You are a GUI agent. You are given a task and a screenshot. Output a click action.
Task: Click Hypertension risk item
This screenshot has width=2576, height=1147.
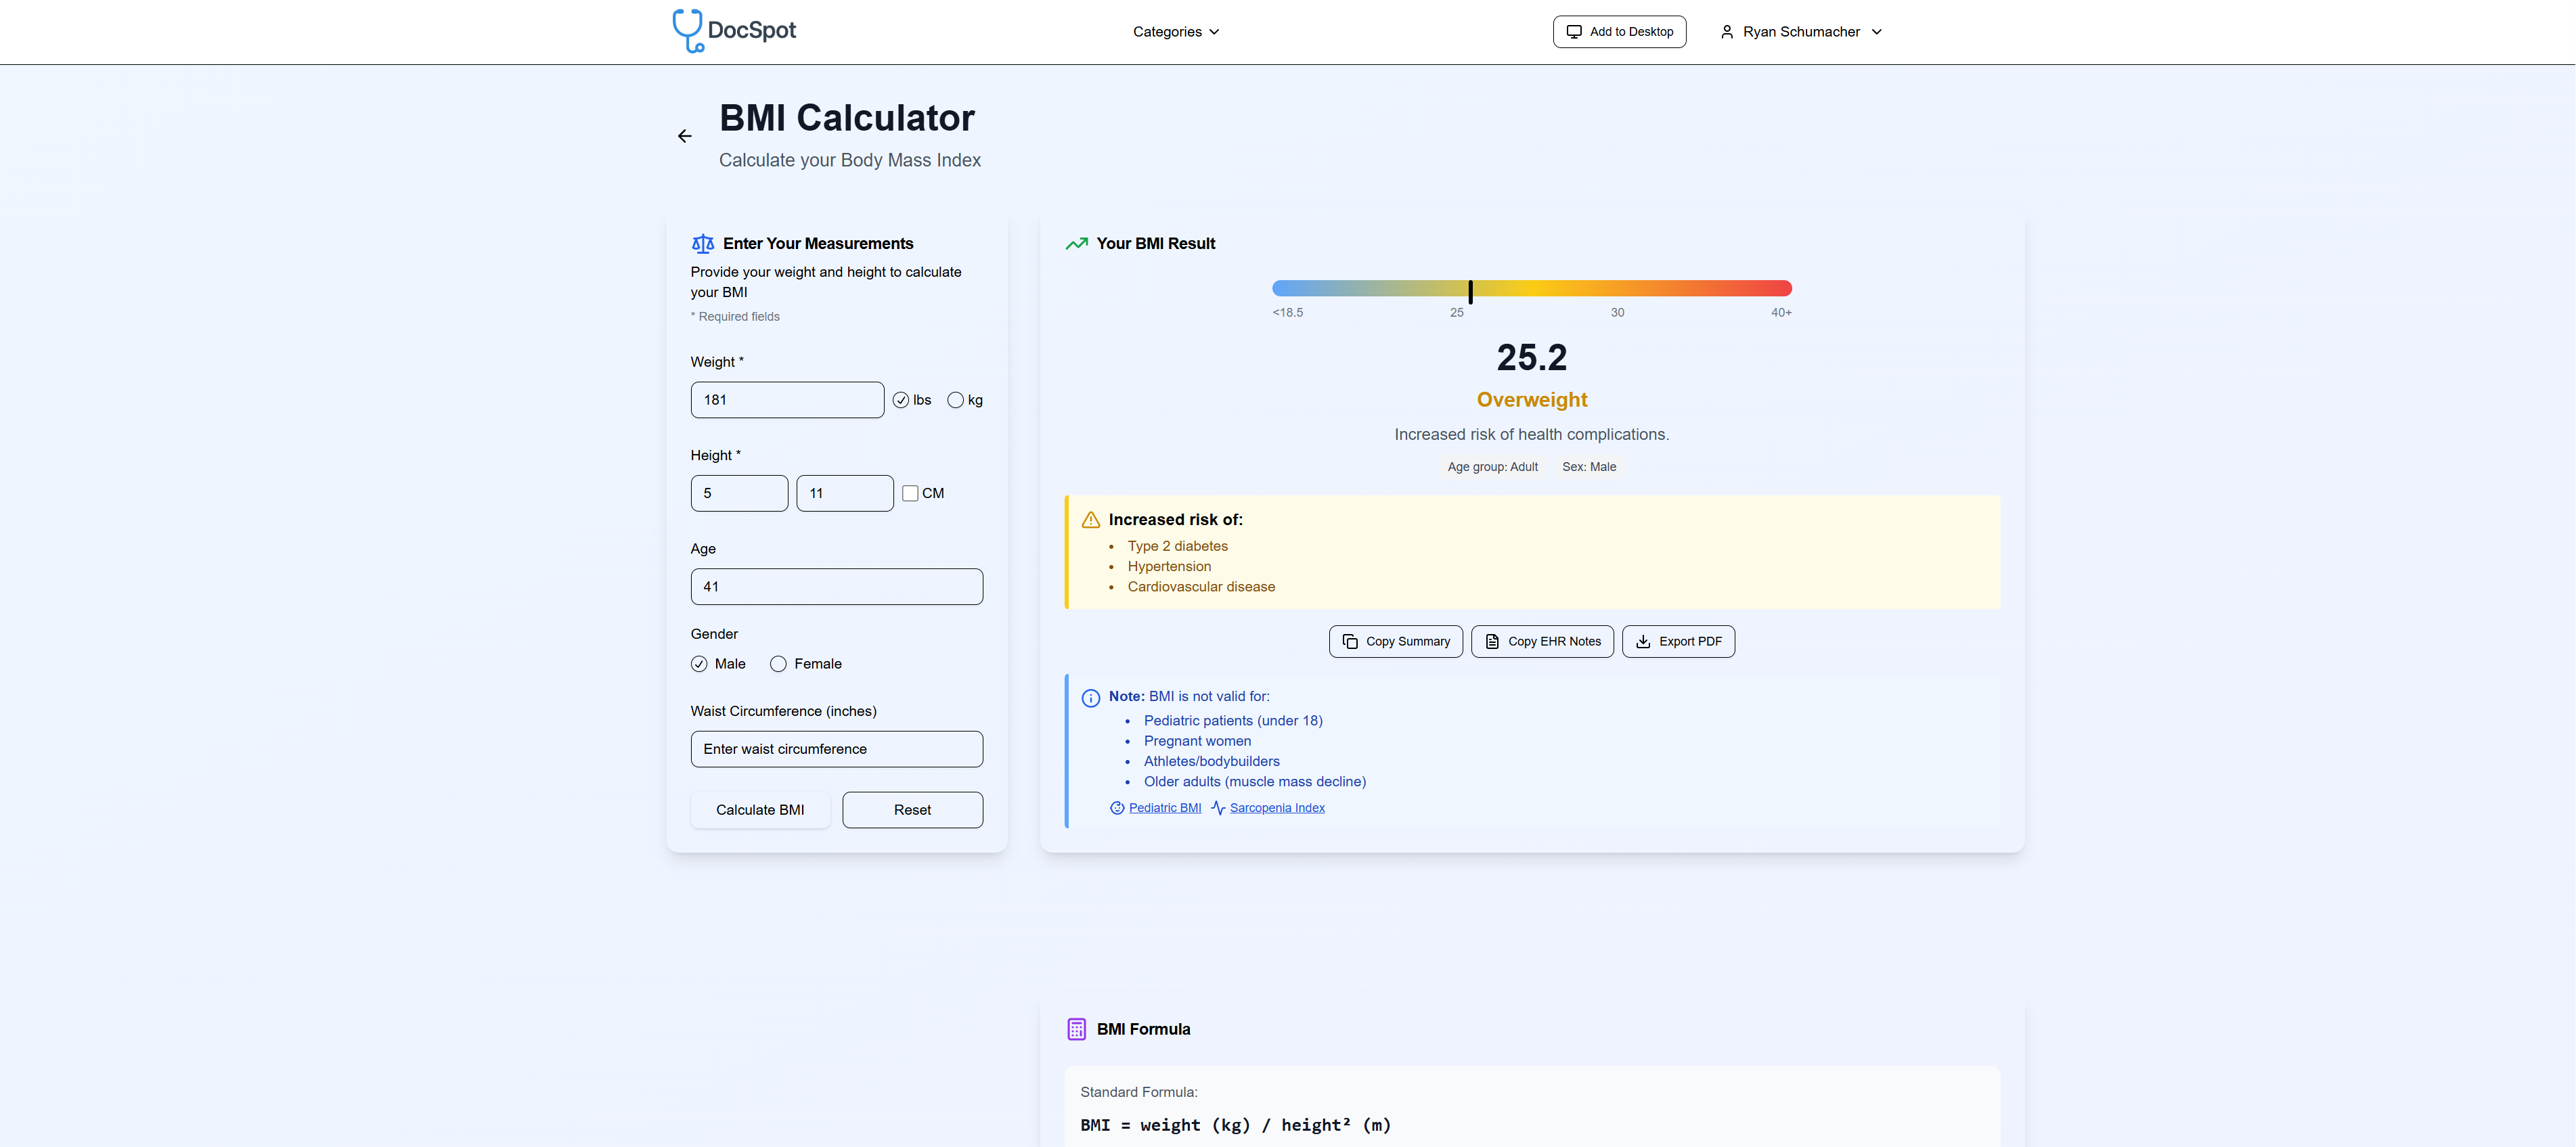pyautogui.click(x=1169, y=567)
